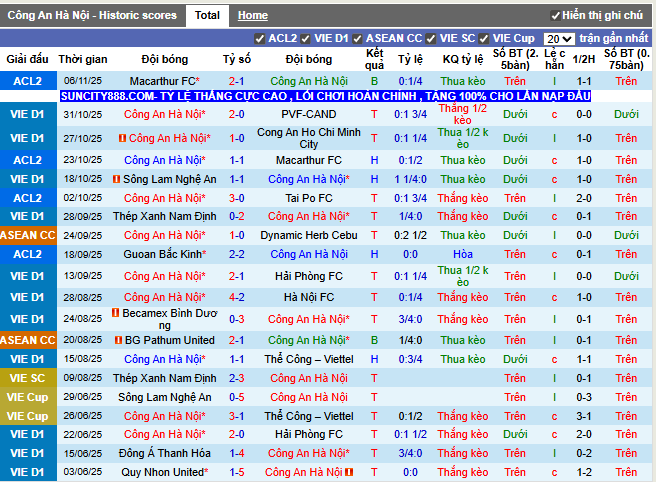Click odds 0:2 1/2 on Dynamic Herb Cebu row
The width and height of the screenshot is (656, 482).
click(x=410, y=235)
